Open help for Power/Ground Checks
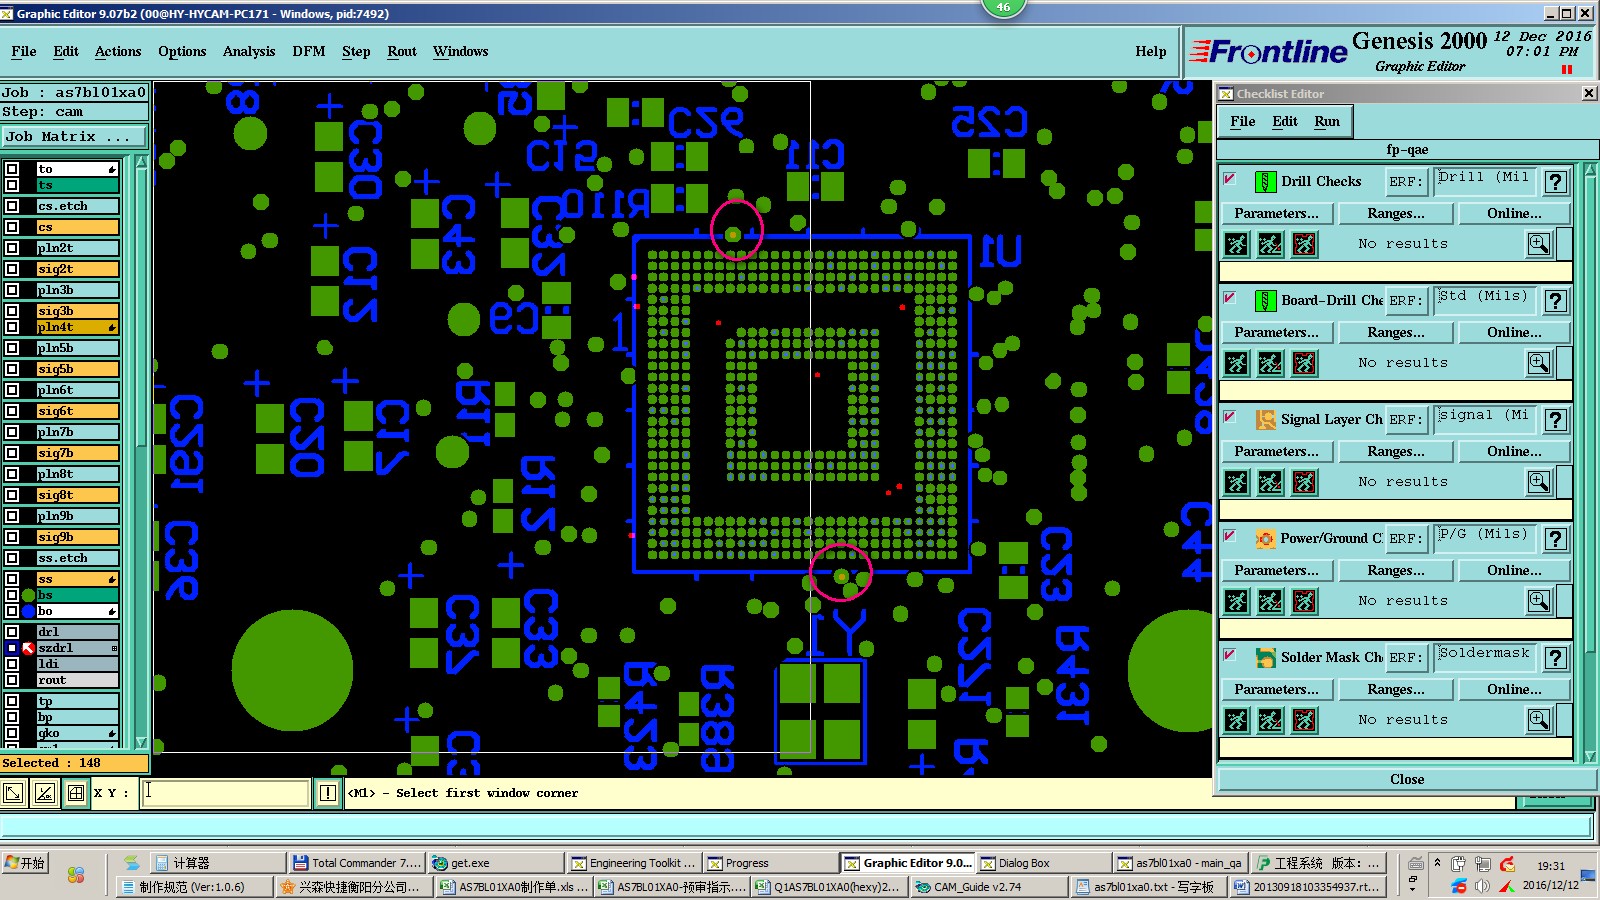This screenshot has width=1600, height=900. (x=1555, y=539)
